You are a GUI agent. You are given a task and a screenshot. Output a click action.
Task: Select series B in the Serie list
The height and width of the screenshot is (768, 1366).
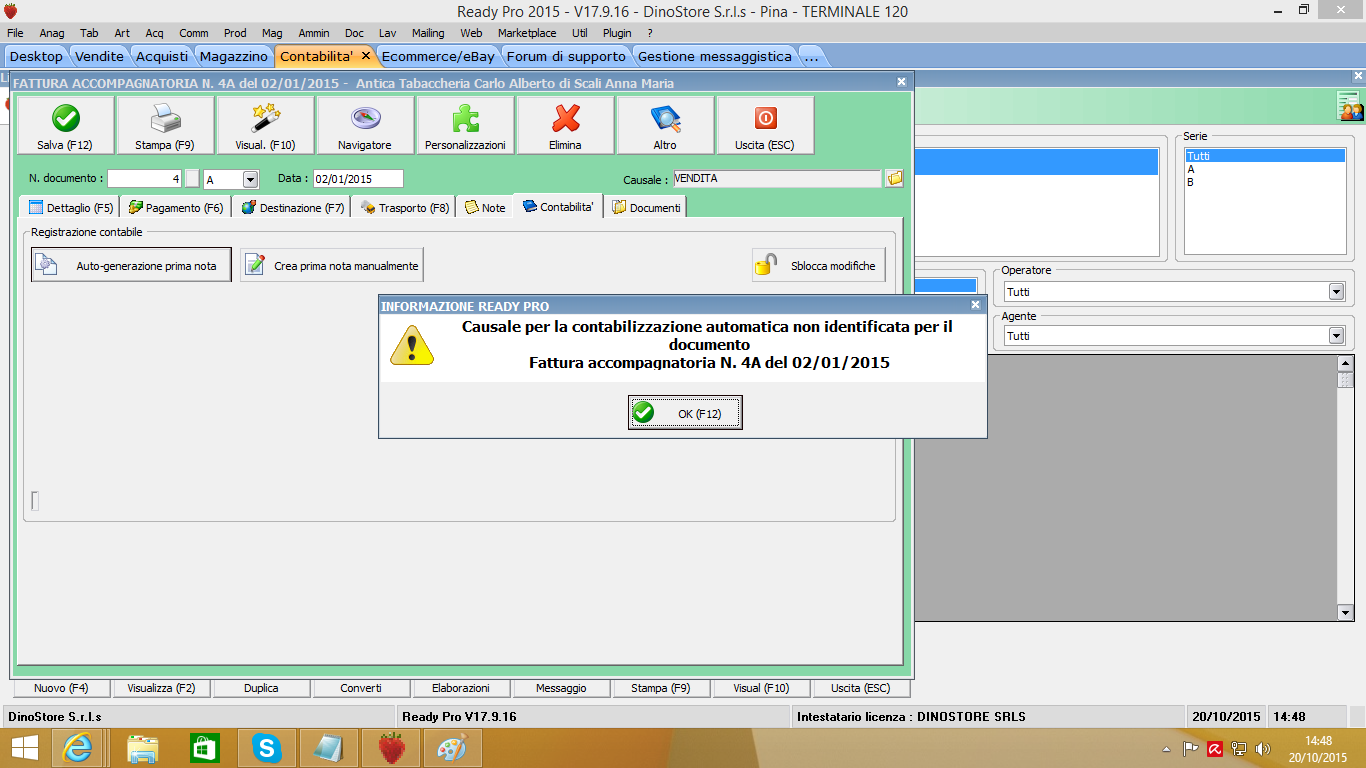1265,182
